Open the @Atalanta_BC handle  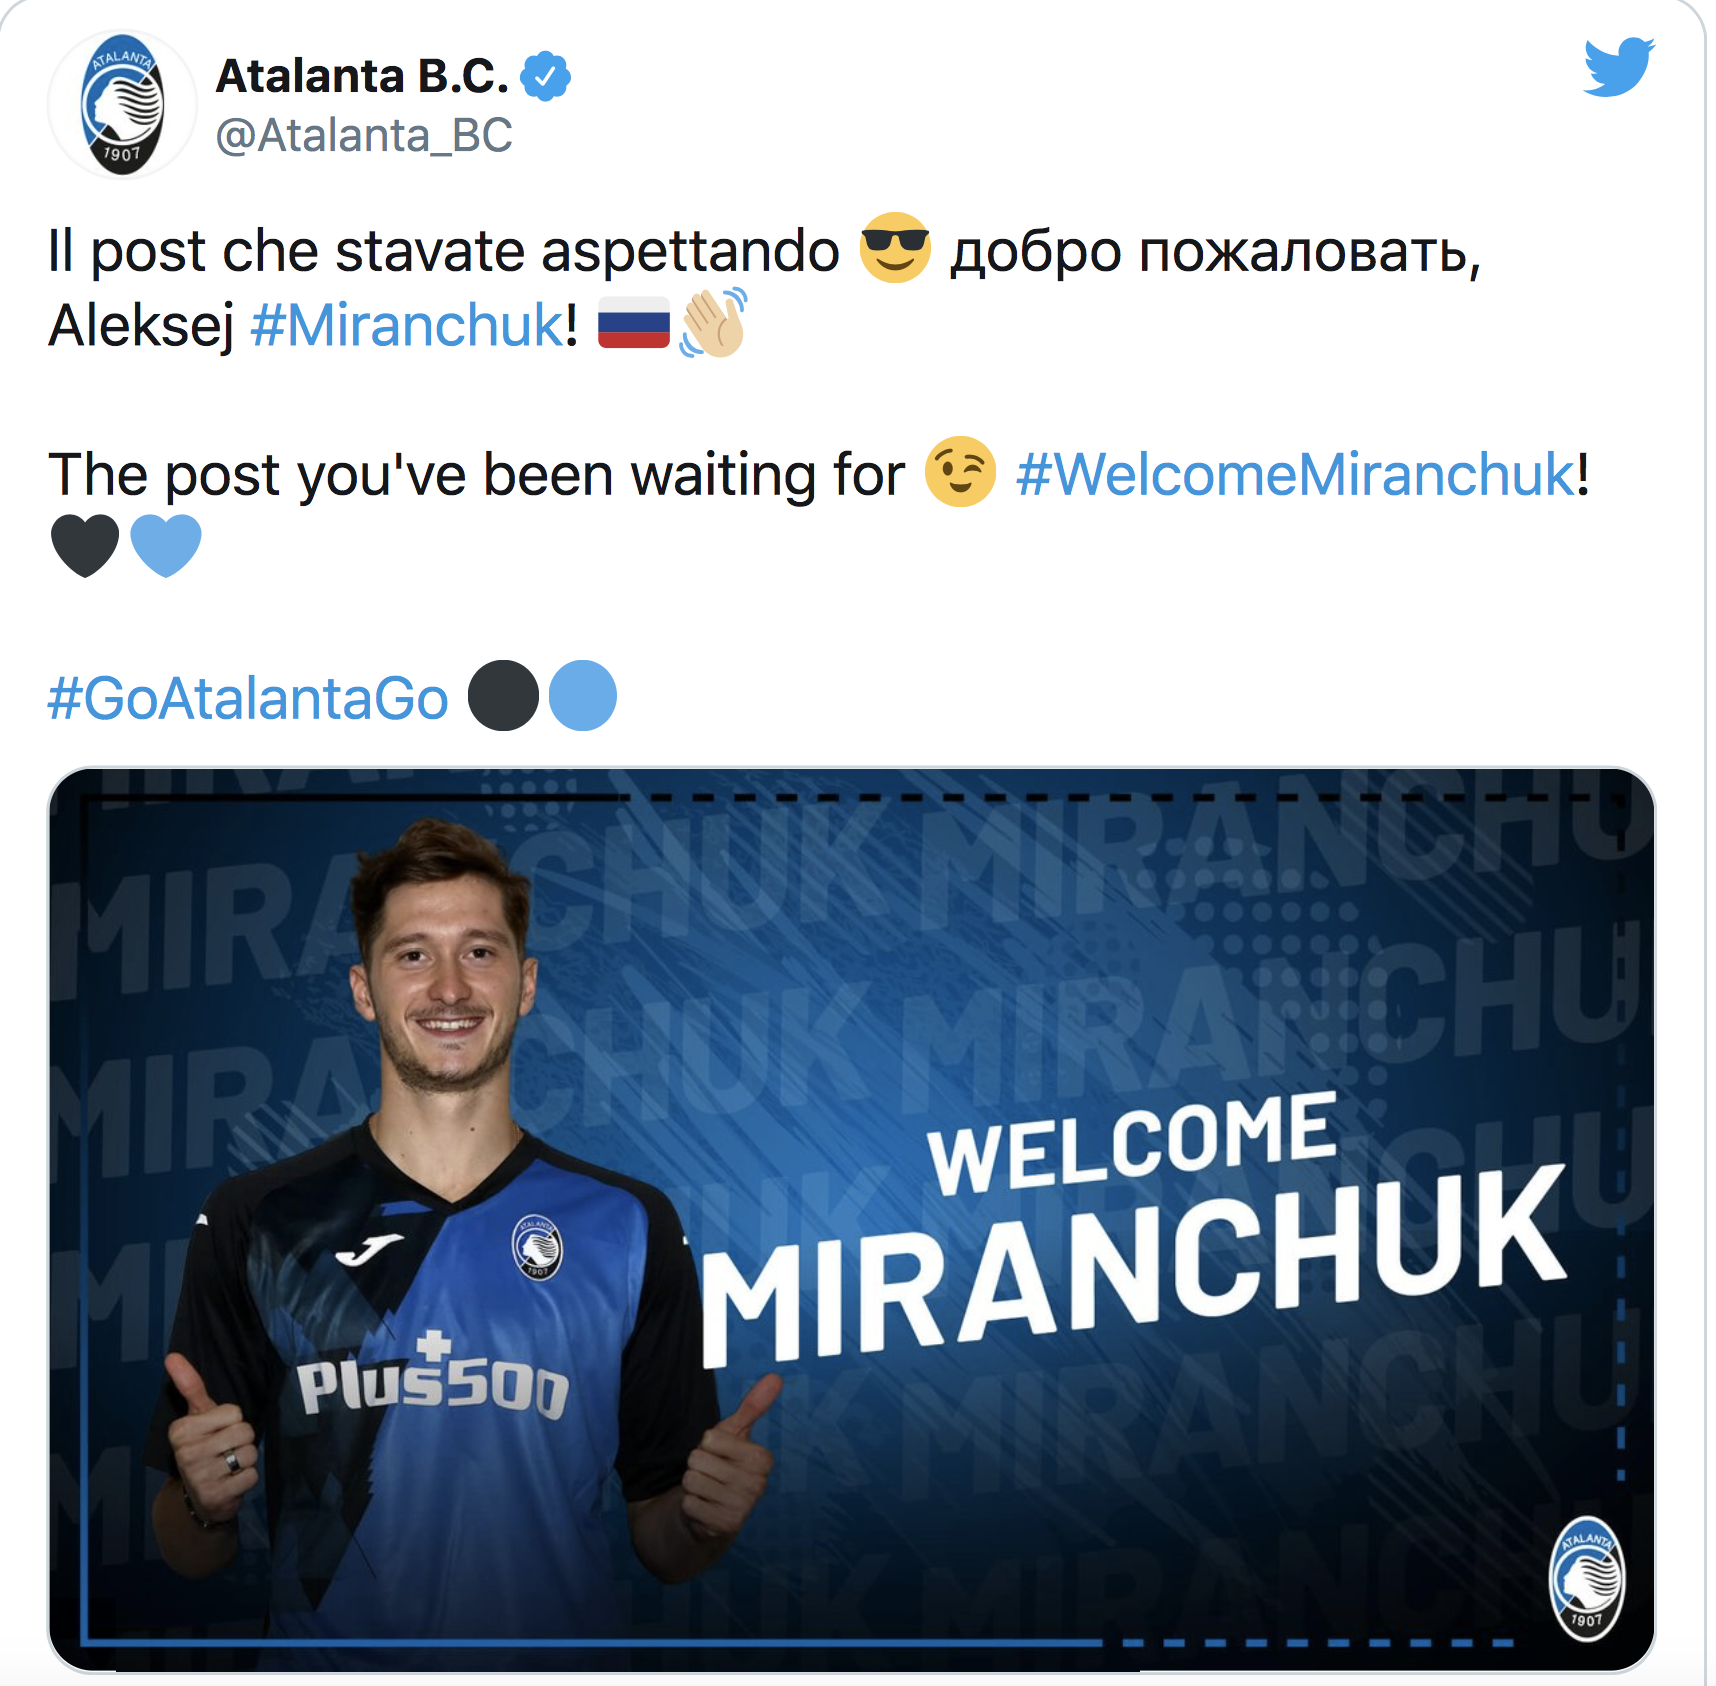[364, 135]
